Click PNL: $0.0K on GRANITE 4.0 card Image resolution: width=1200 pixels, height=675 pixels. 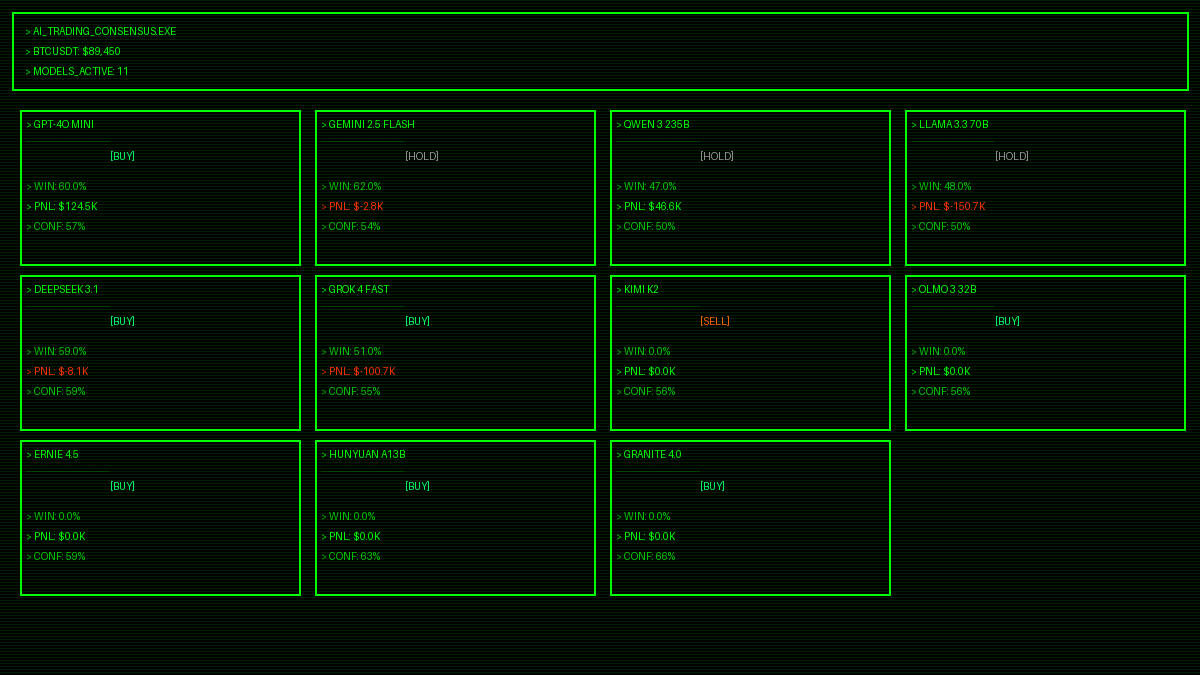point(646,536)
